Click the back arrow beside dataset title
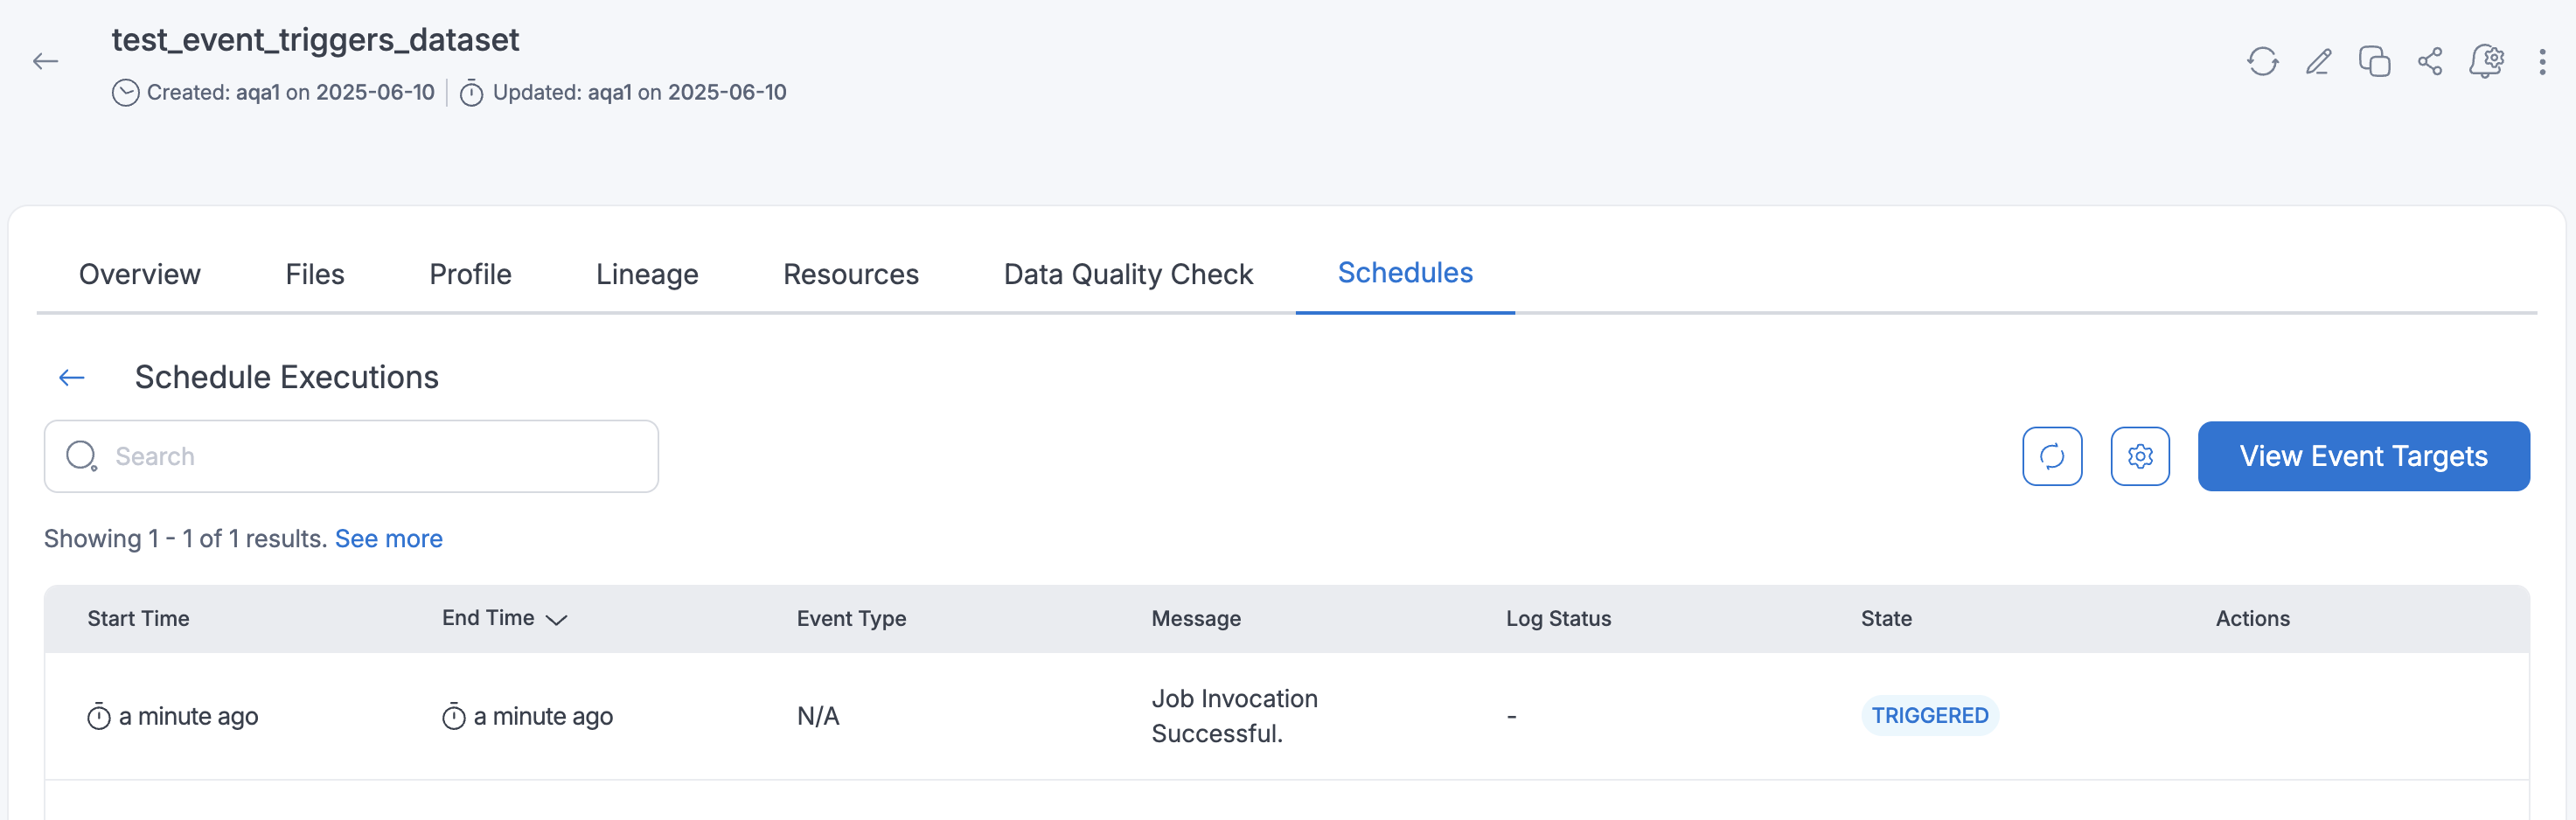 click(x=45, y=62)
